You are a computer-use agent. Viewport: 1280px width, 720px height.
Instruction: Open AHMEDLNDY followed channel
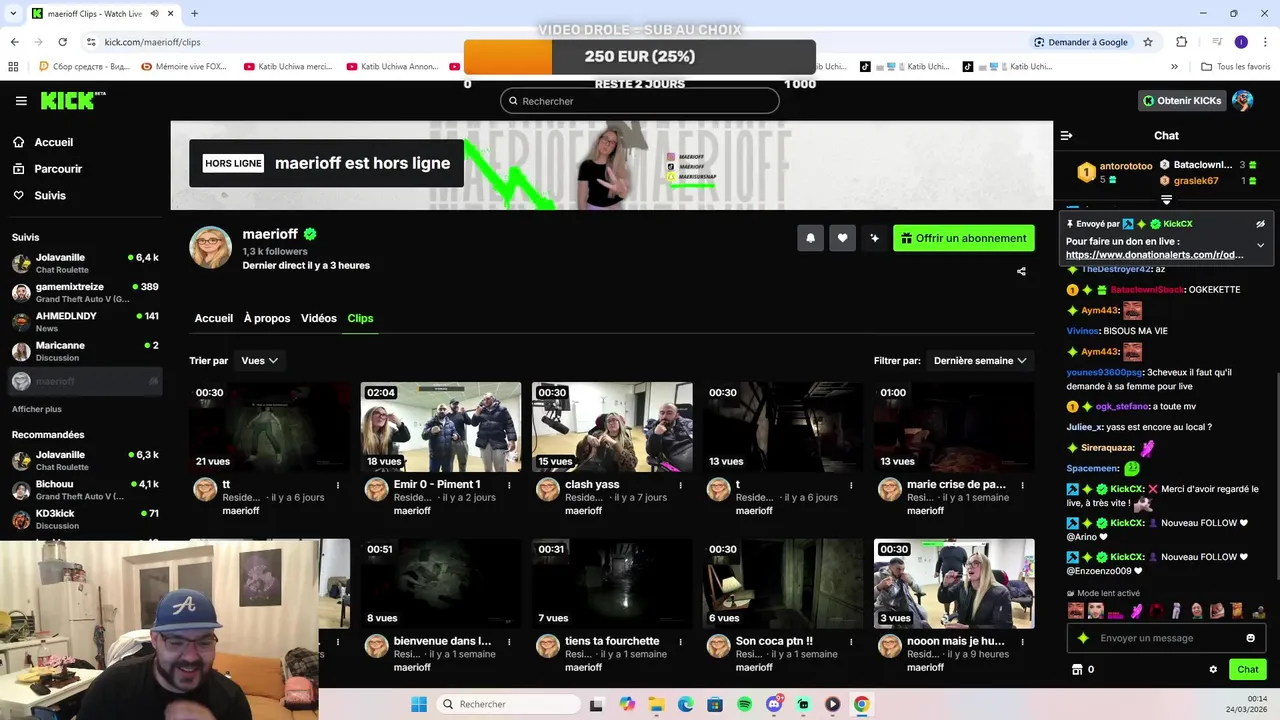click(x=85, y=321)
